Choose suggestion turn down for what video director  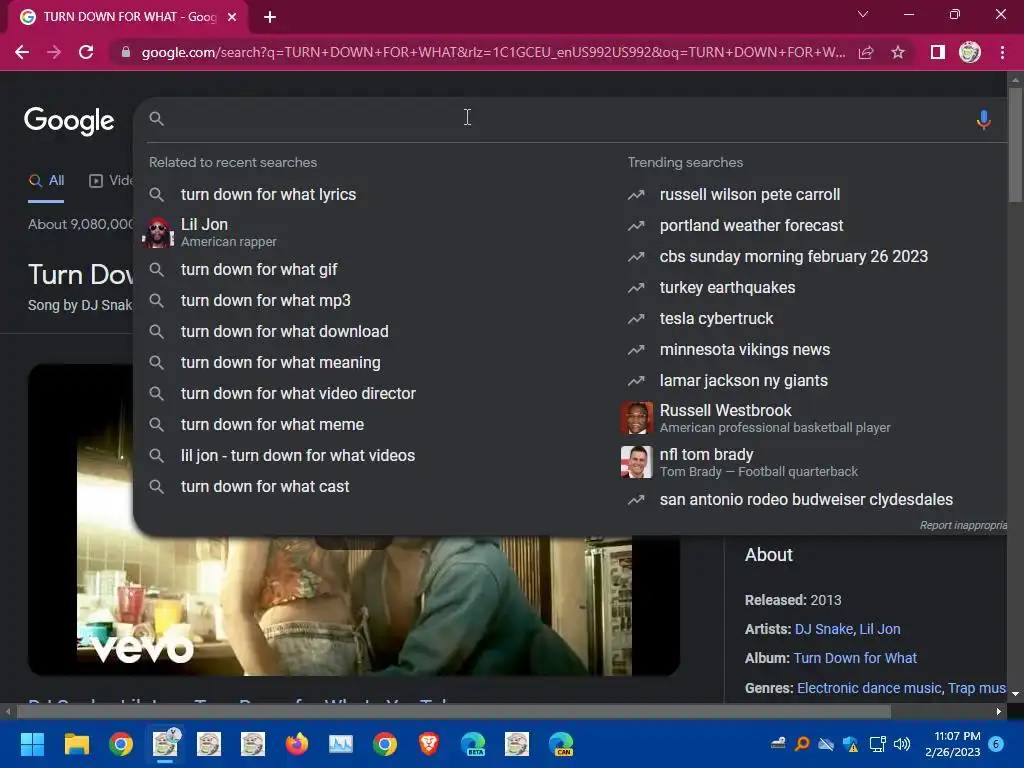tap(298, 394)
